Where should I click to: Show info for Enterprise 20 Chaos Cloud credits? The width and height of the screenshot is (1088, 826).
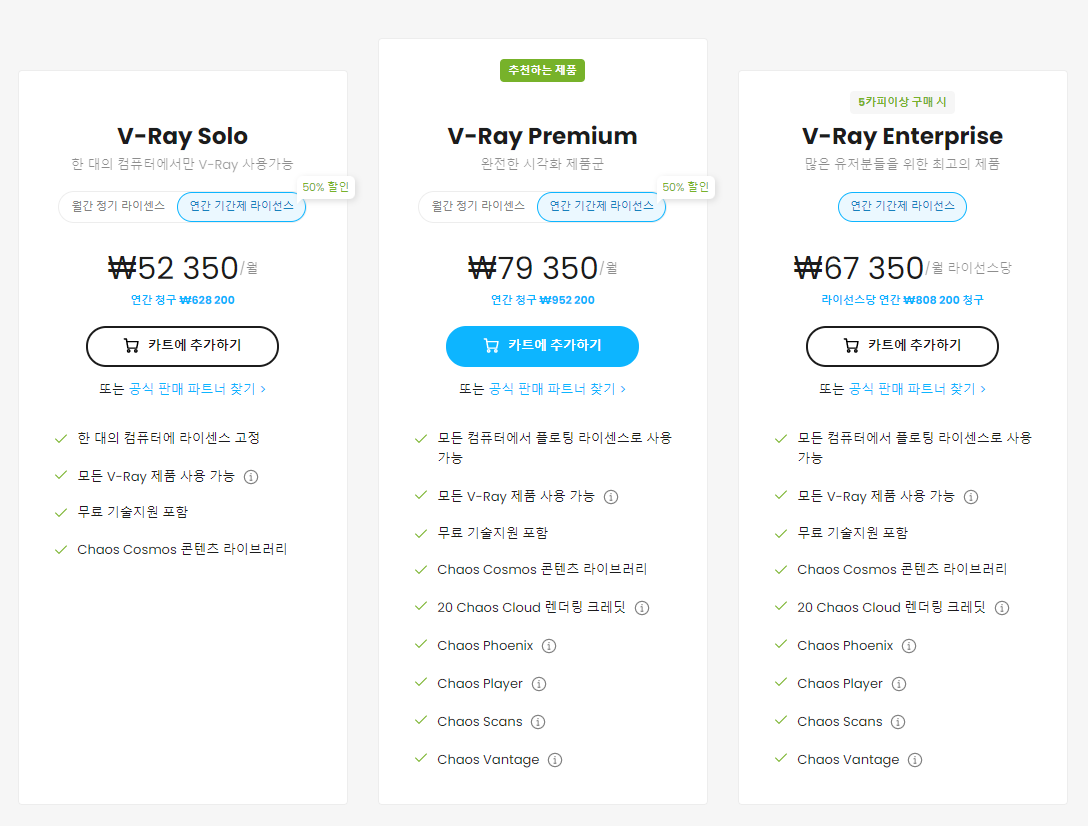coord(1002,608)
